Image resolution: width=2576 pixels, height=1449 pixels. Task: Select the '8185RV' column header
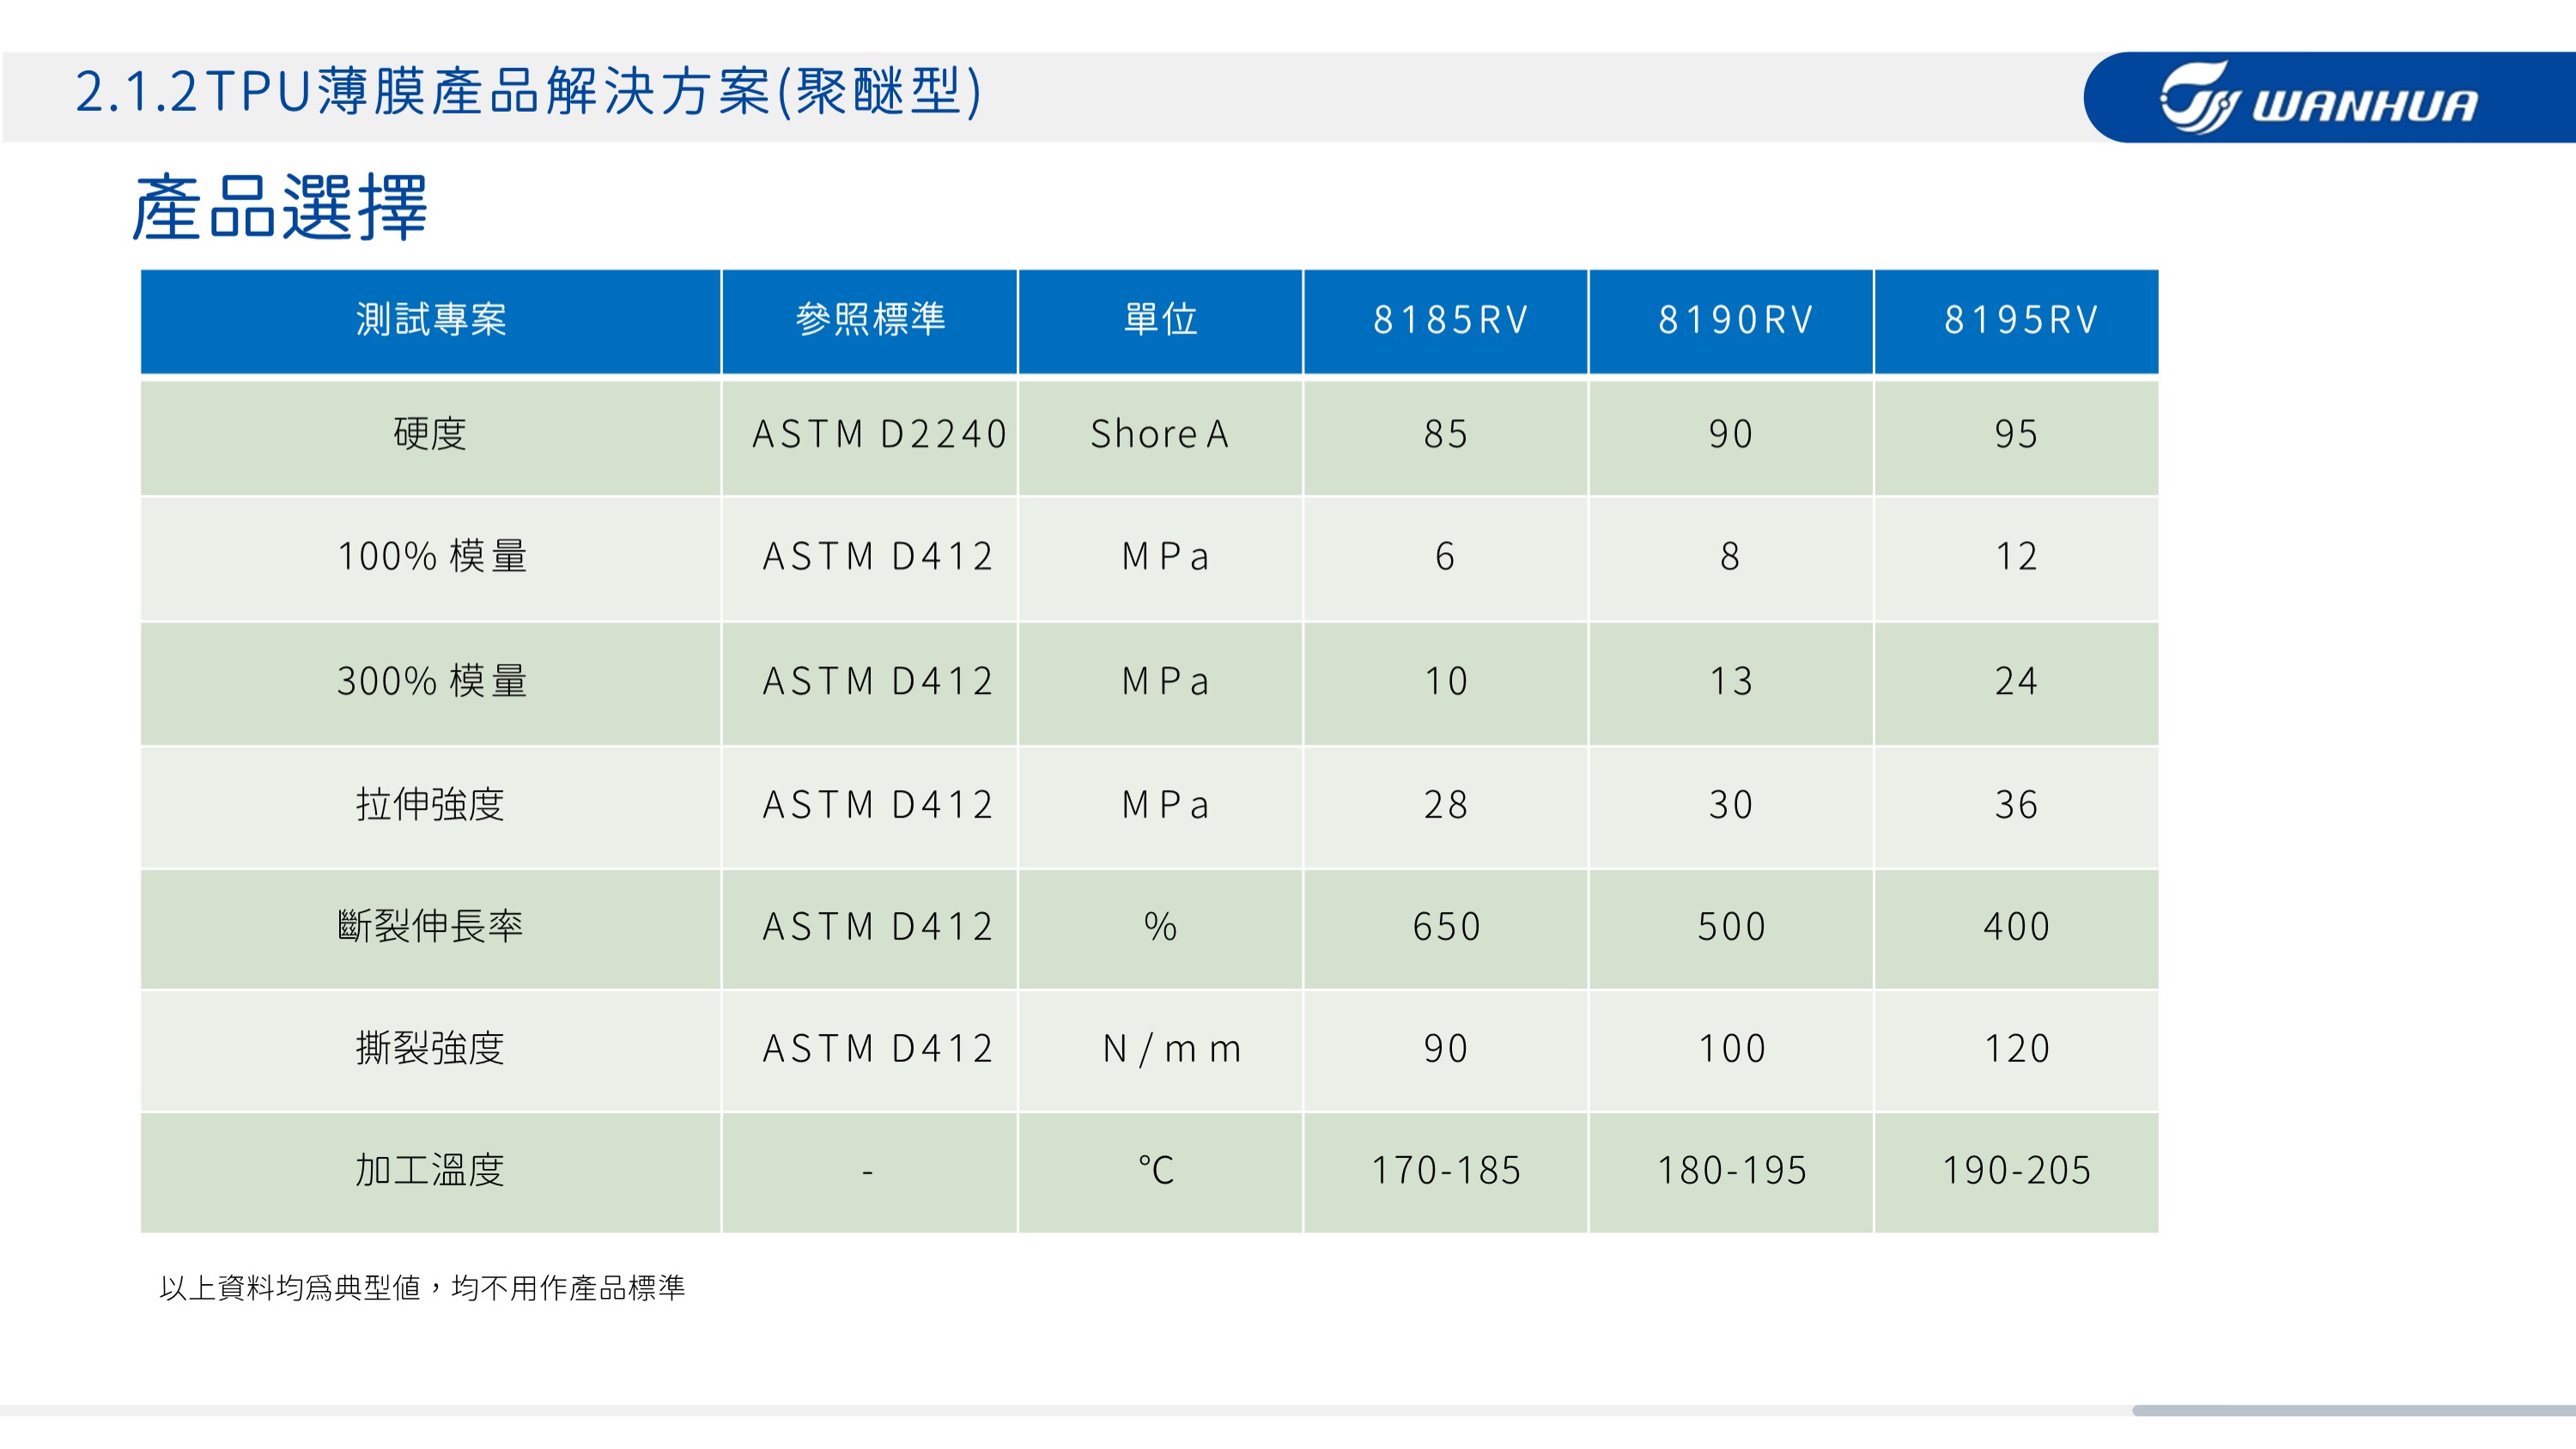click(x=1446, y=320)
